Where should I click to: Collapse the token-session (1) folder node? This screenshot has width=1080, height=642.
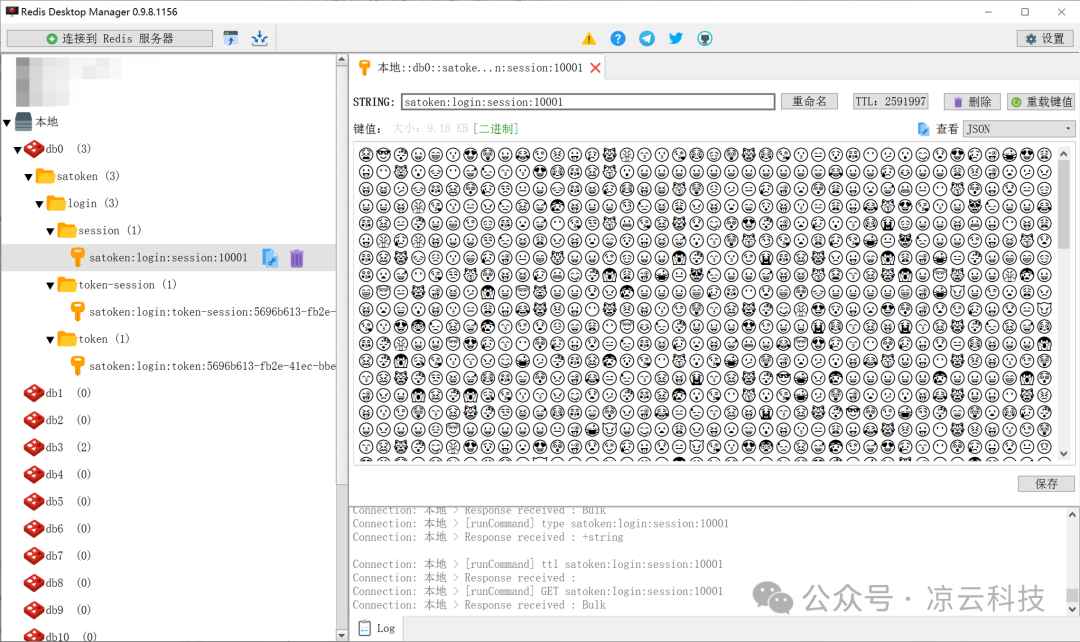pos(50,285)
